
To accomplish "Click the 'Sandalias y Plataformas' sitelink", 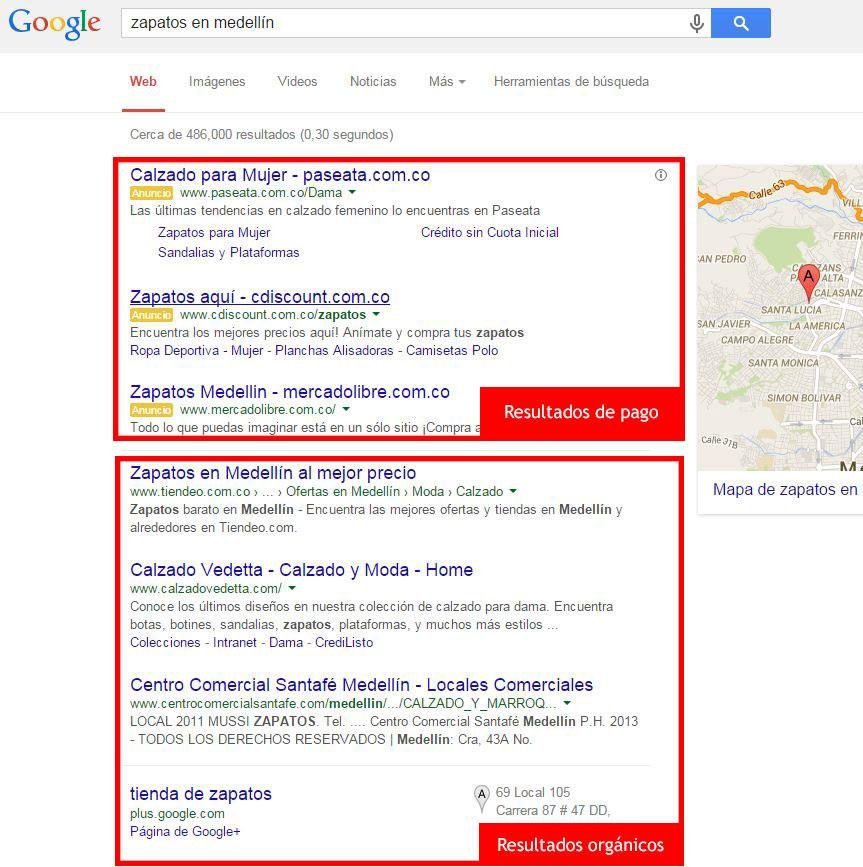I will (228, 253).
